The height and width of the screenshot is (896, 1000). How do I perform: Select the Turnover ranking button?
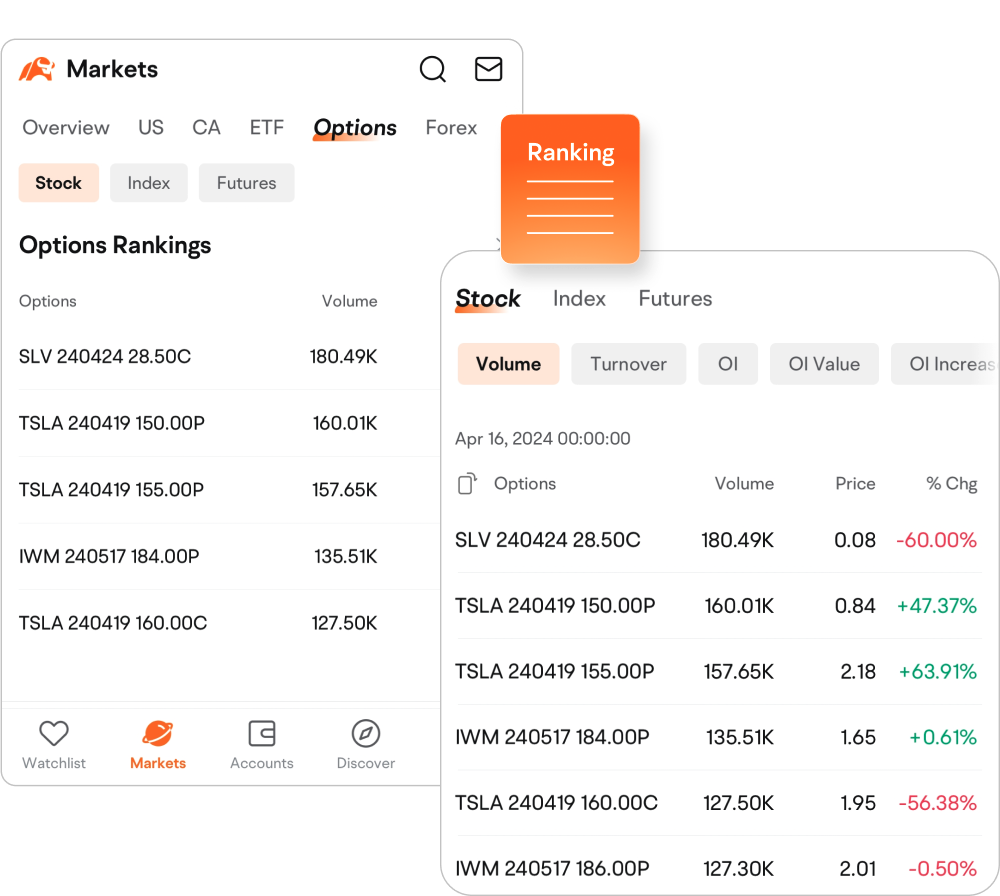628,364
